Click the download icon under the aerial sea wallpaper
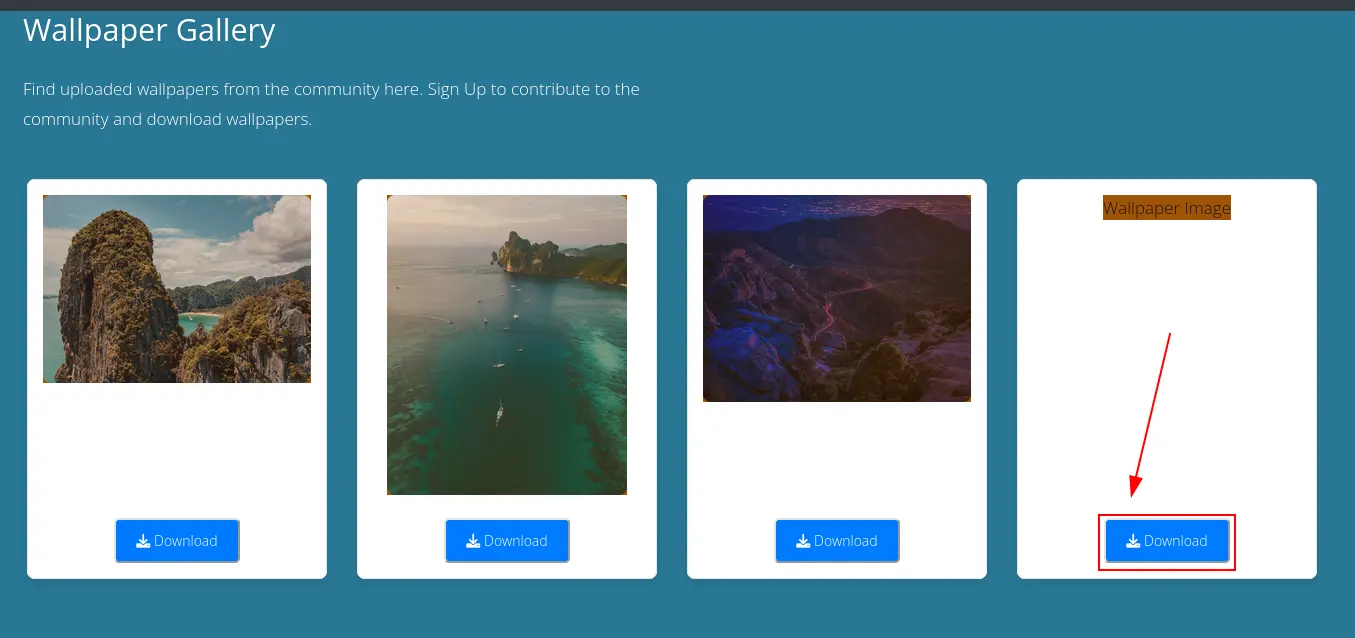The image size is (1355, 638). (x=473, y=541)
